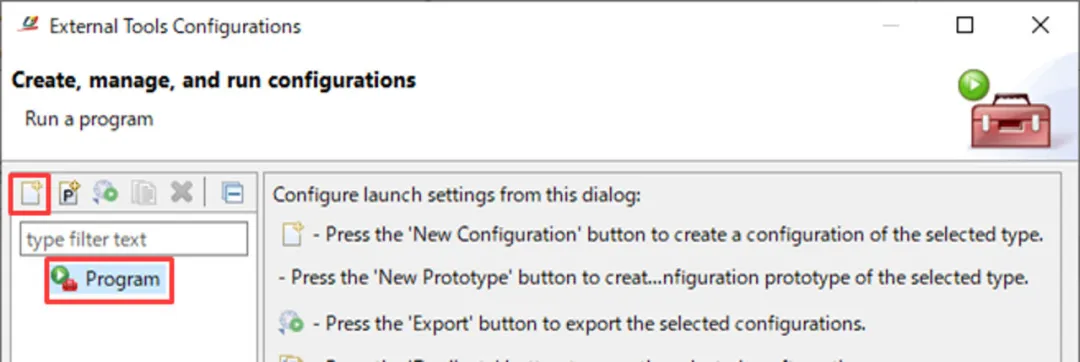Click the 'Run a program' subtitle text
Image resolution: width=1080 pixels, height=362 pixels.
click(x=89, y=118)
